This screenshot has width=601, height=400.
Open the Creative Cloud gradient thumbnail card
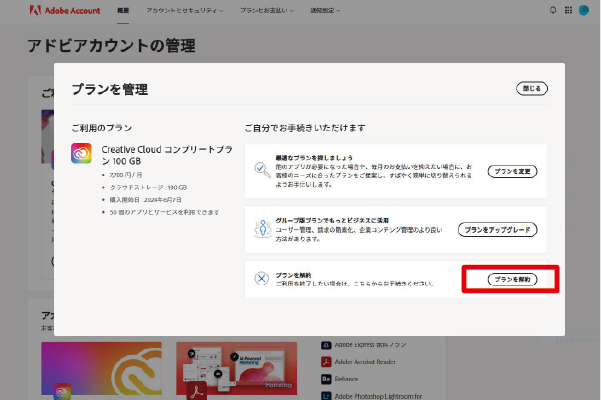click(102, 369)
